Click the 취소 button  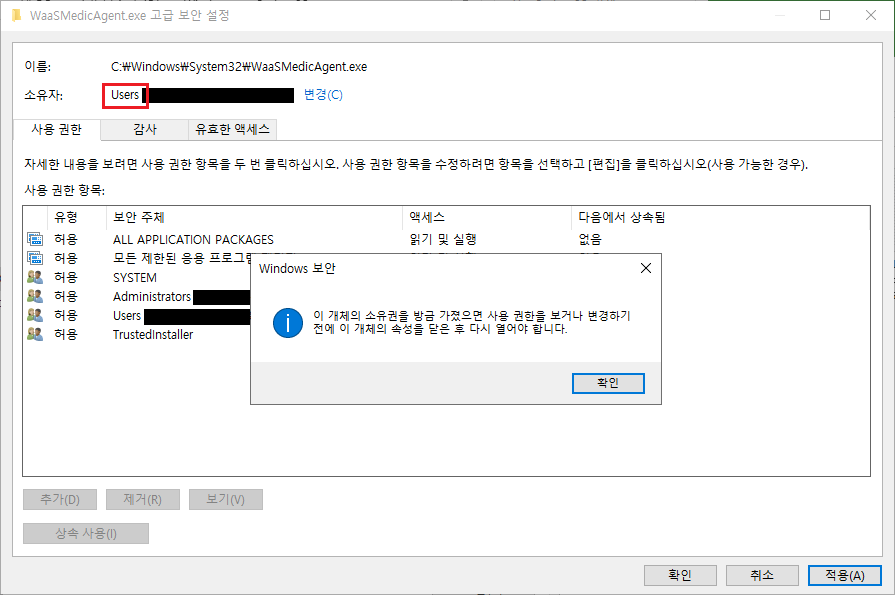pos(762,576)
